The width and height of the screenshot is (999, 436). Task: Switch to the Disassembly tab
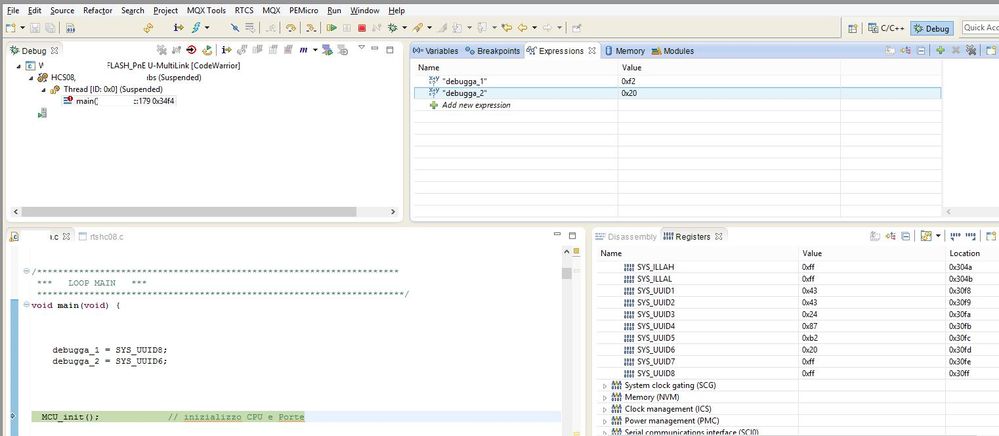(x=626, y=236)
